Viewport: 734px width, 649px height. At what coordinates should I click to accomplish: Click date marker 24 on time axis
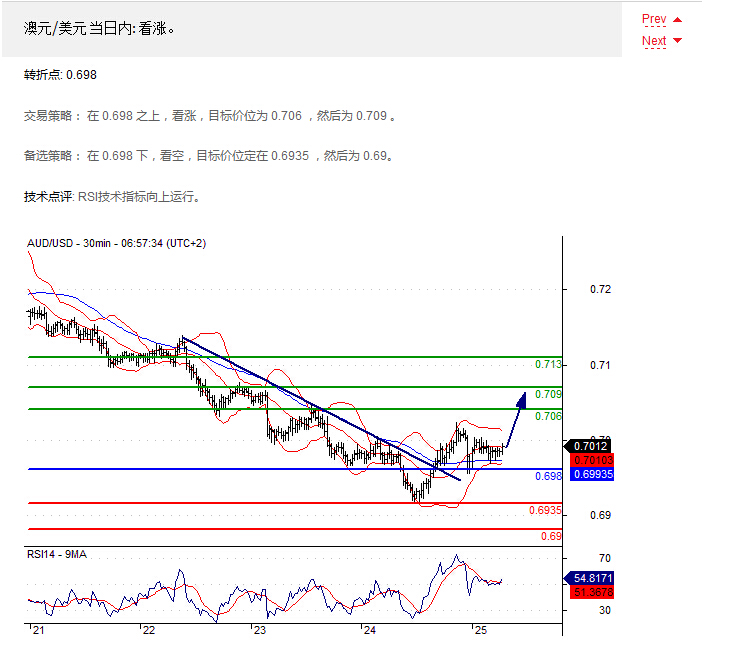[370, 630]
